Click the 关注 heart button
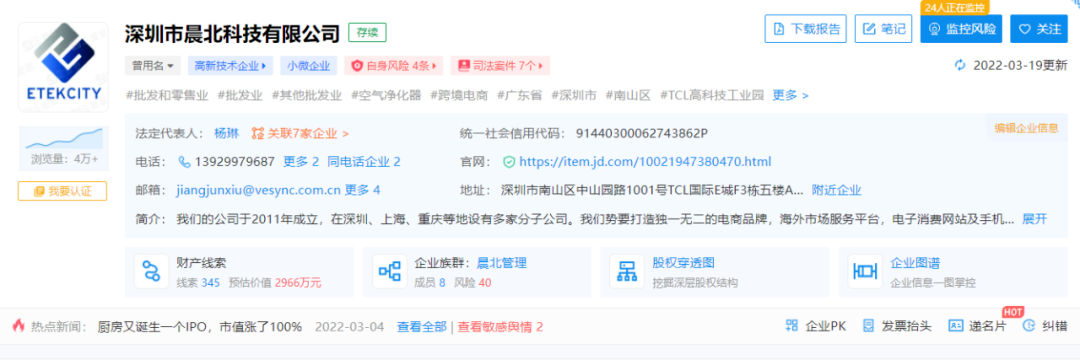Image resolution: width=1080 pixels, height=360 pixels. click(x=1039, y=29)
